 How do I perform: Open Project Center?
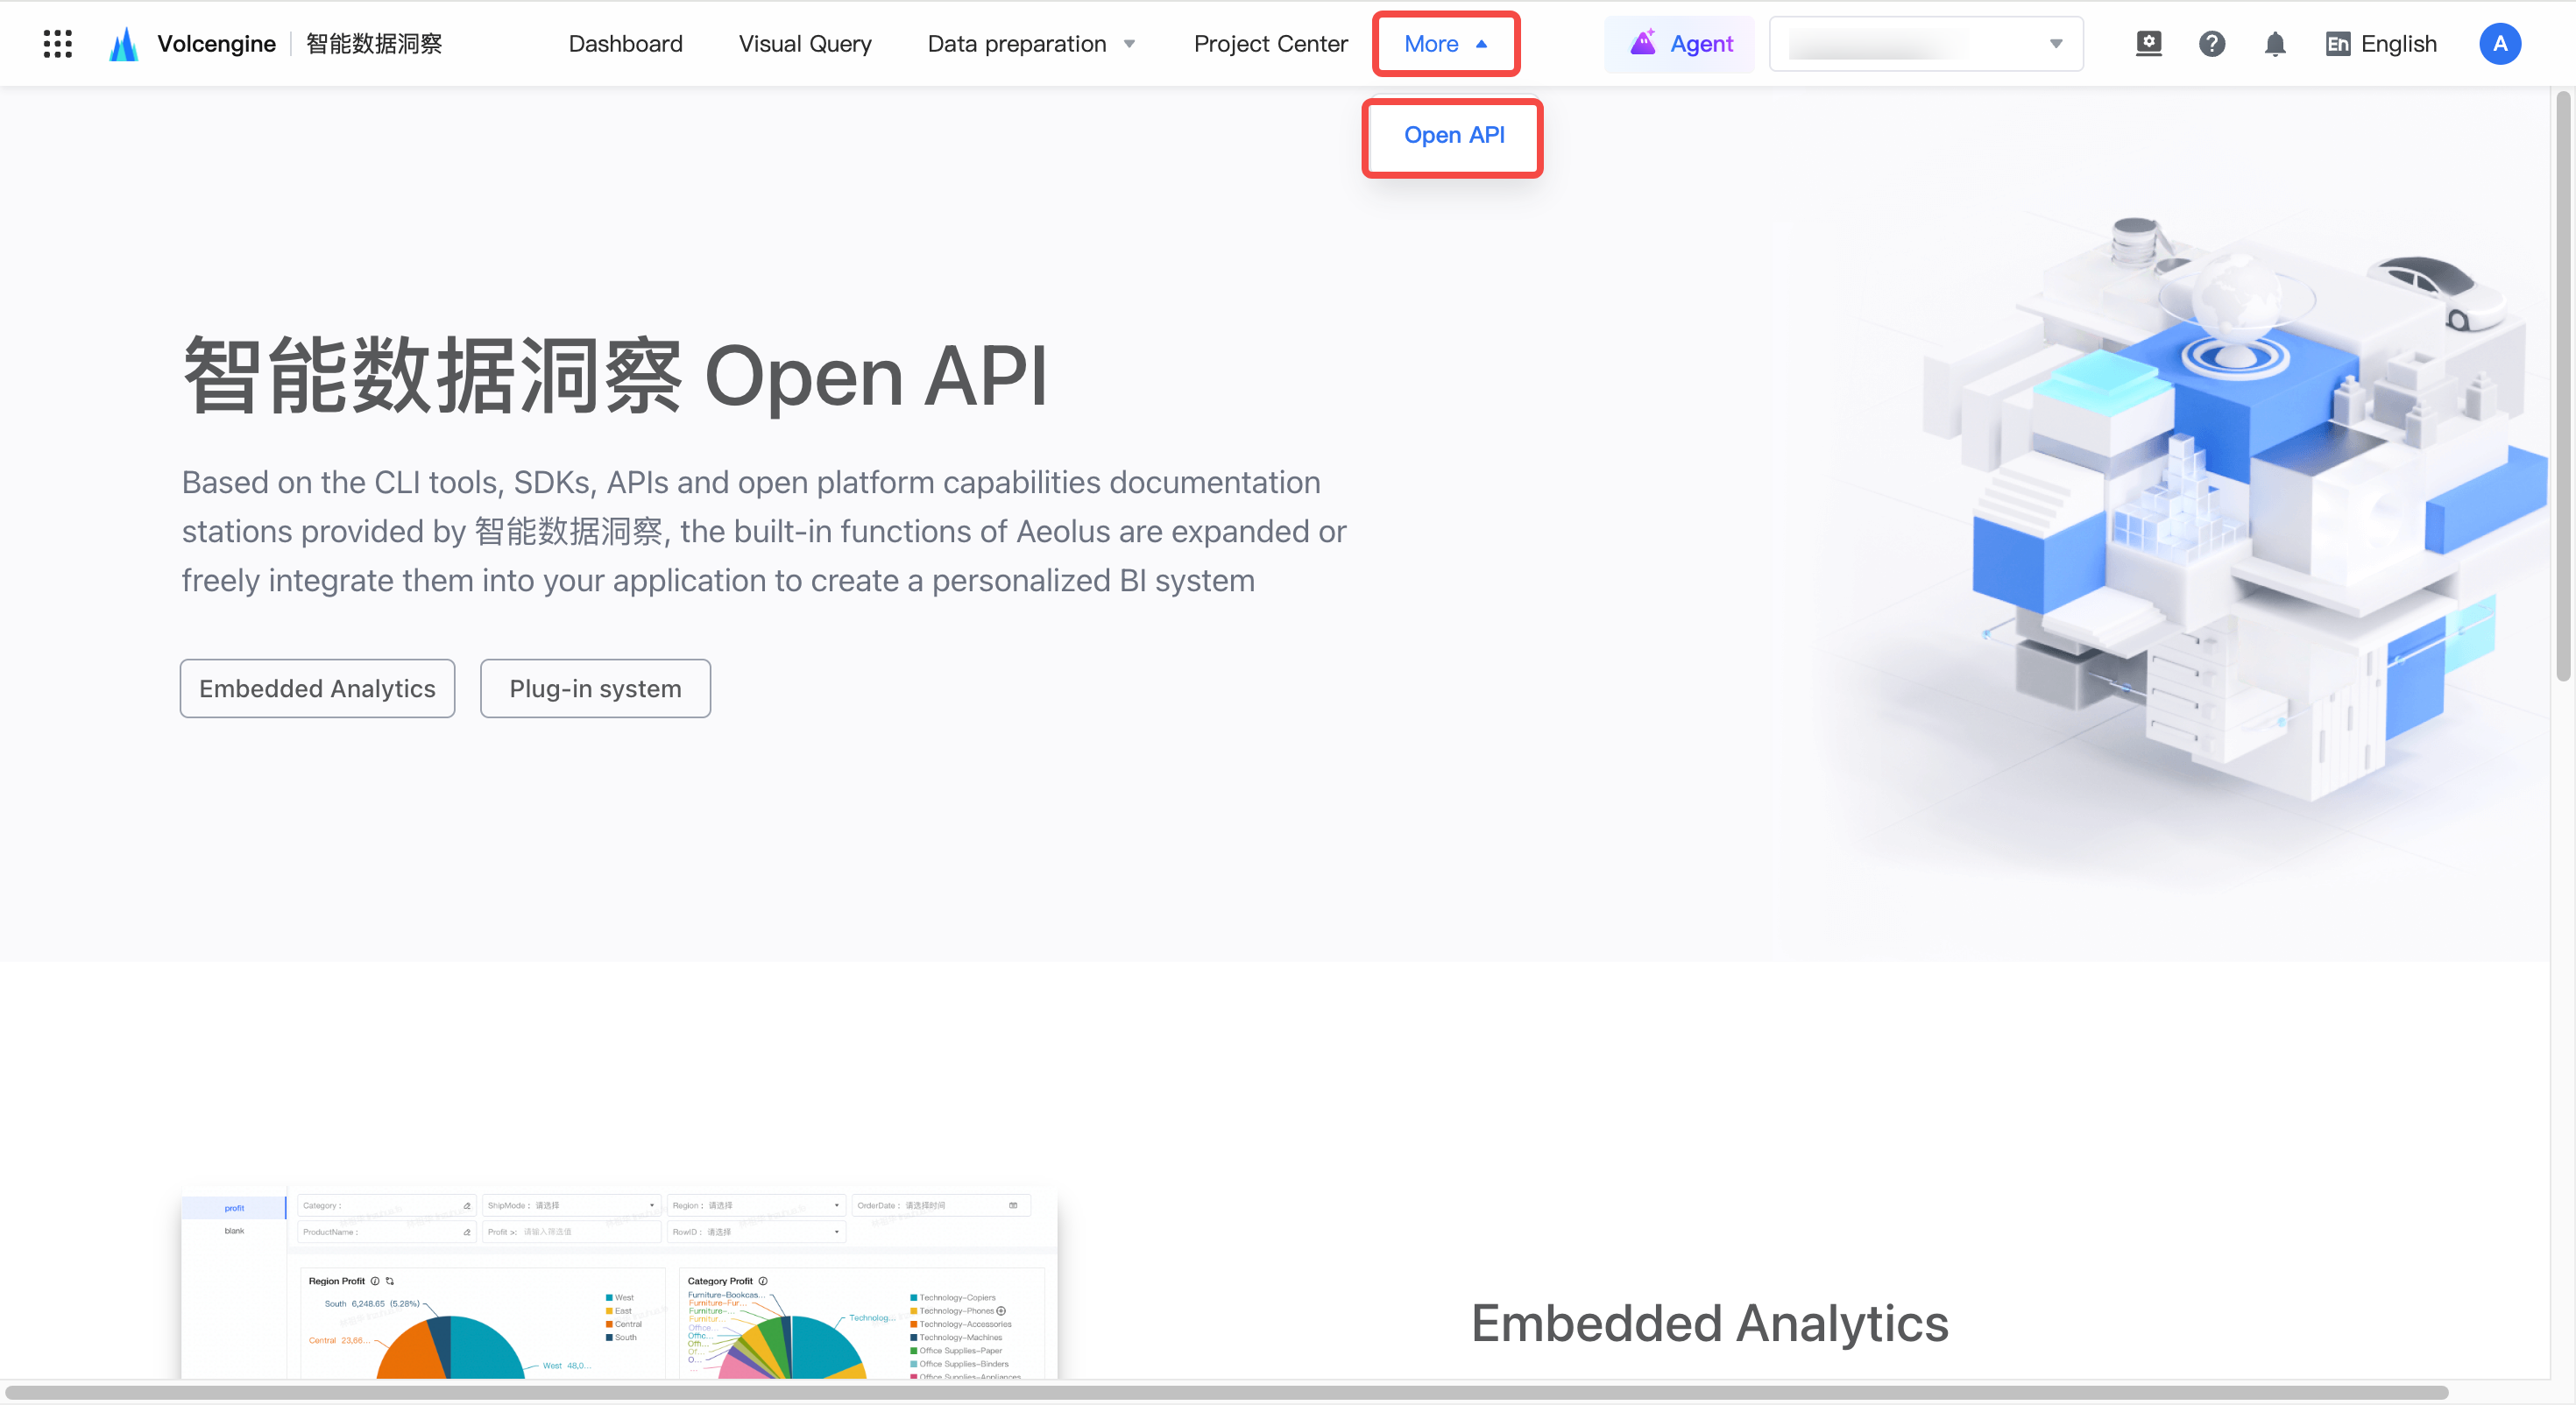(x=1270, y=44)
